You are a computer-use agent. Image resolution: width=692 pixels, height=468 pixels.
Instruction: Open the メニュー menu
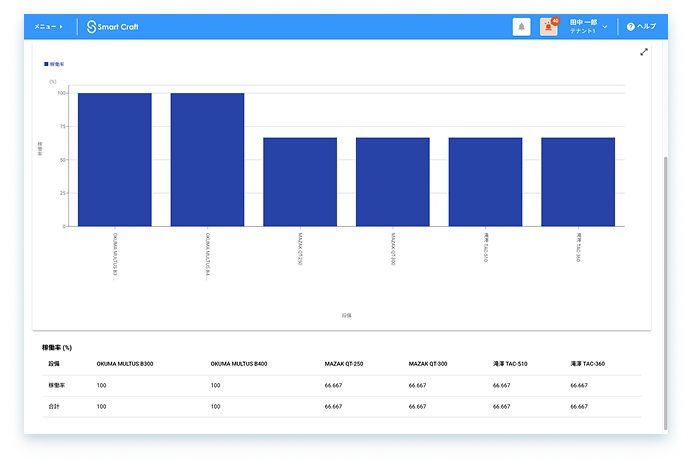point(49,27)
